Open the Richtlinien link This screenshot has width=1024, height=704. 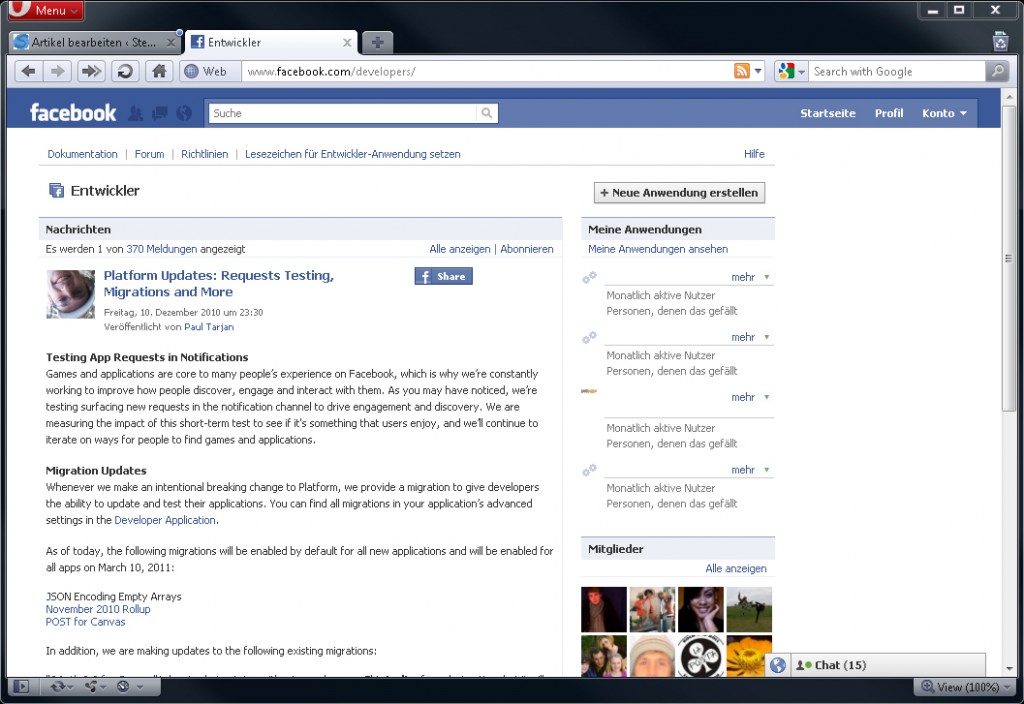click(x=204, y=154)
